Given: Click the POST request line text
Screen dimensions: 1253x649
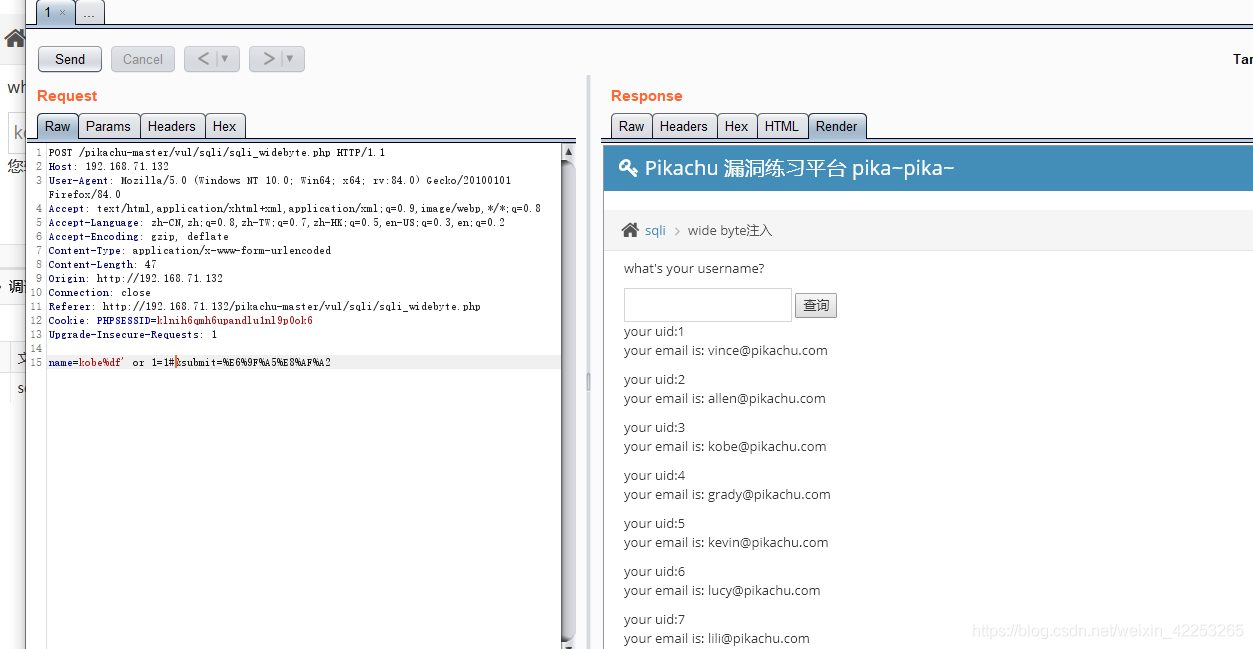Looking at the screenshot, I should [x=217, y=153].
